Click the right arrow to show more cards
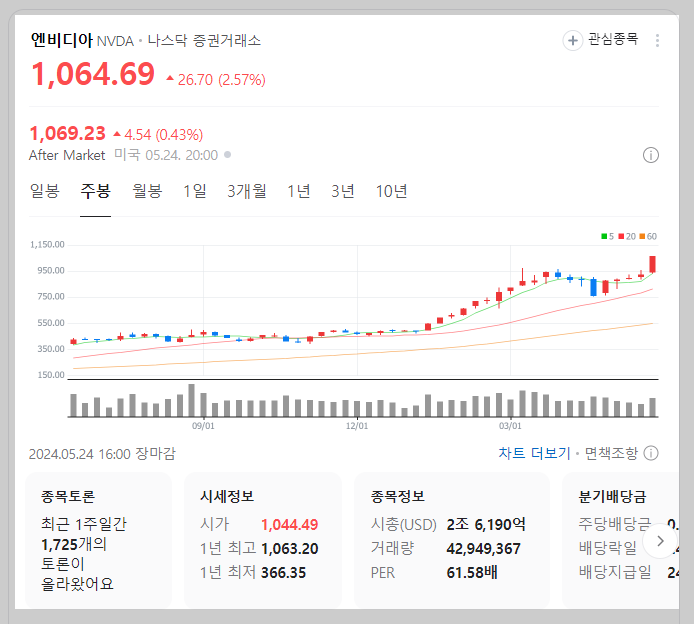The height and width of the screenshot is (624, 694). point(660,541)
